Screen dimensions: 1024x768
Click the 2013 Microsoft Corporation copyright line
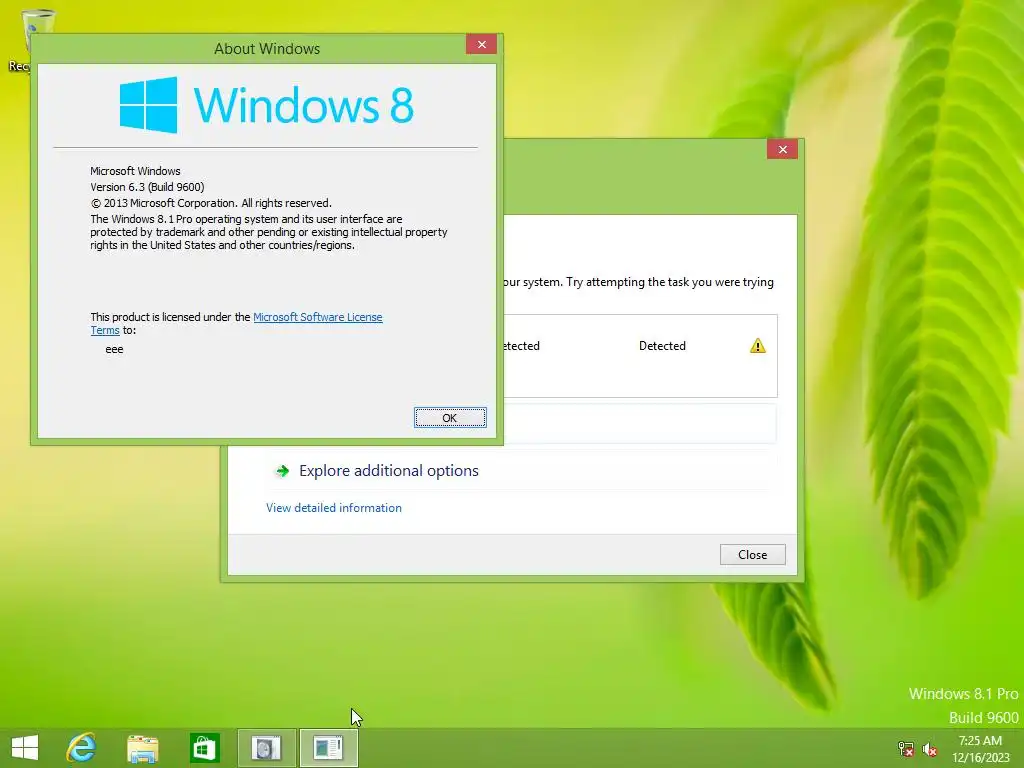pyautogui.click(x=211, y=203)
